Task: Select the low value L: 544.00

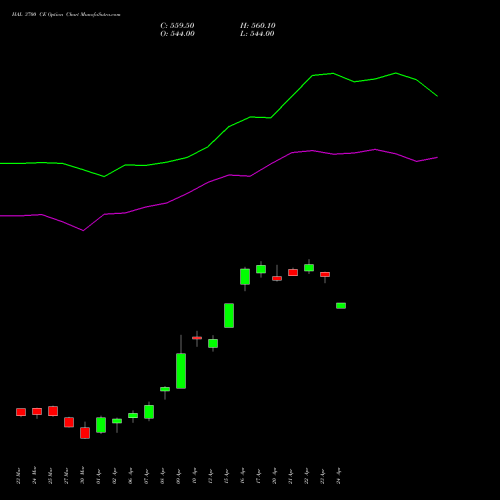Action: (x=257, y=34)
